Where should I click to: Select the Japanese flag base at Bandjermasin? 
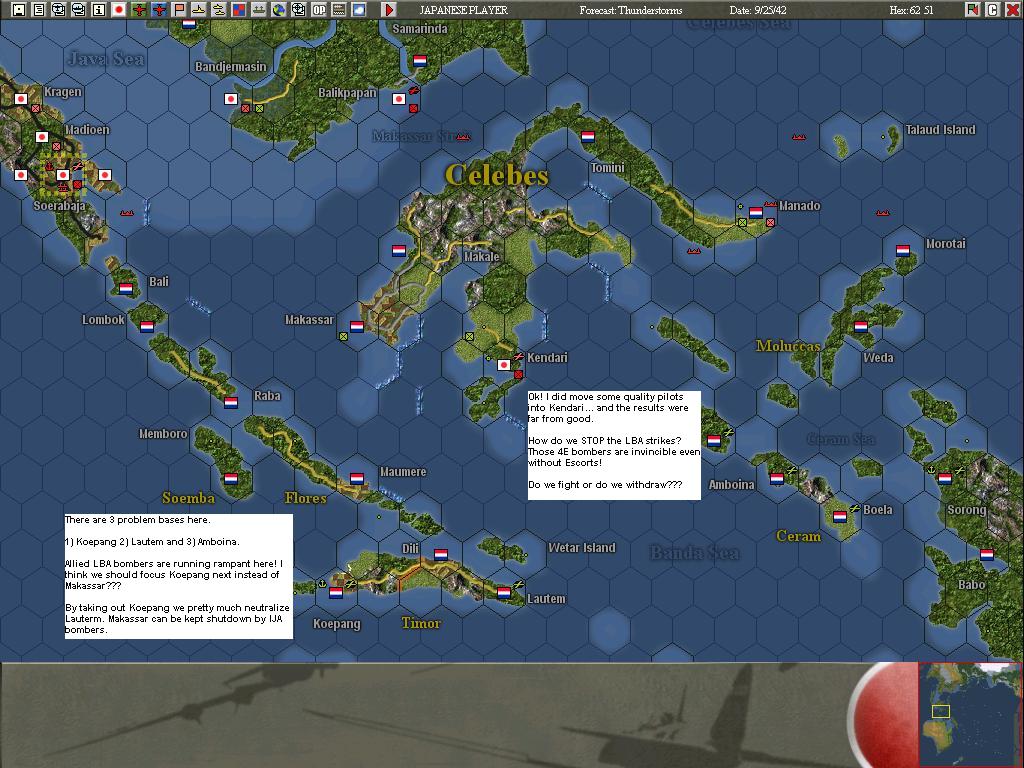[231, 99]
